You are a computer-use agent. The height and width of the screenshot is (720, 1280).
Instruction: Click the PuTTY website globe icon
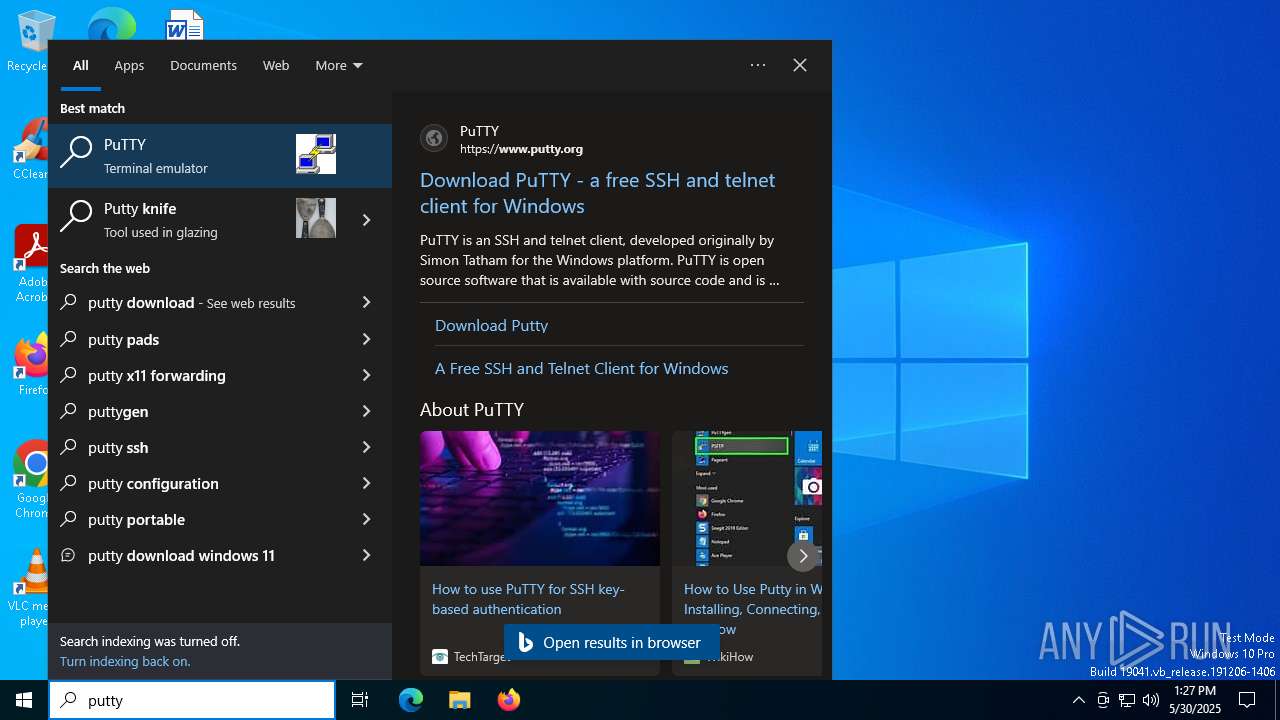(434, 138)
